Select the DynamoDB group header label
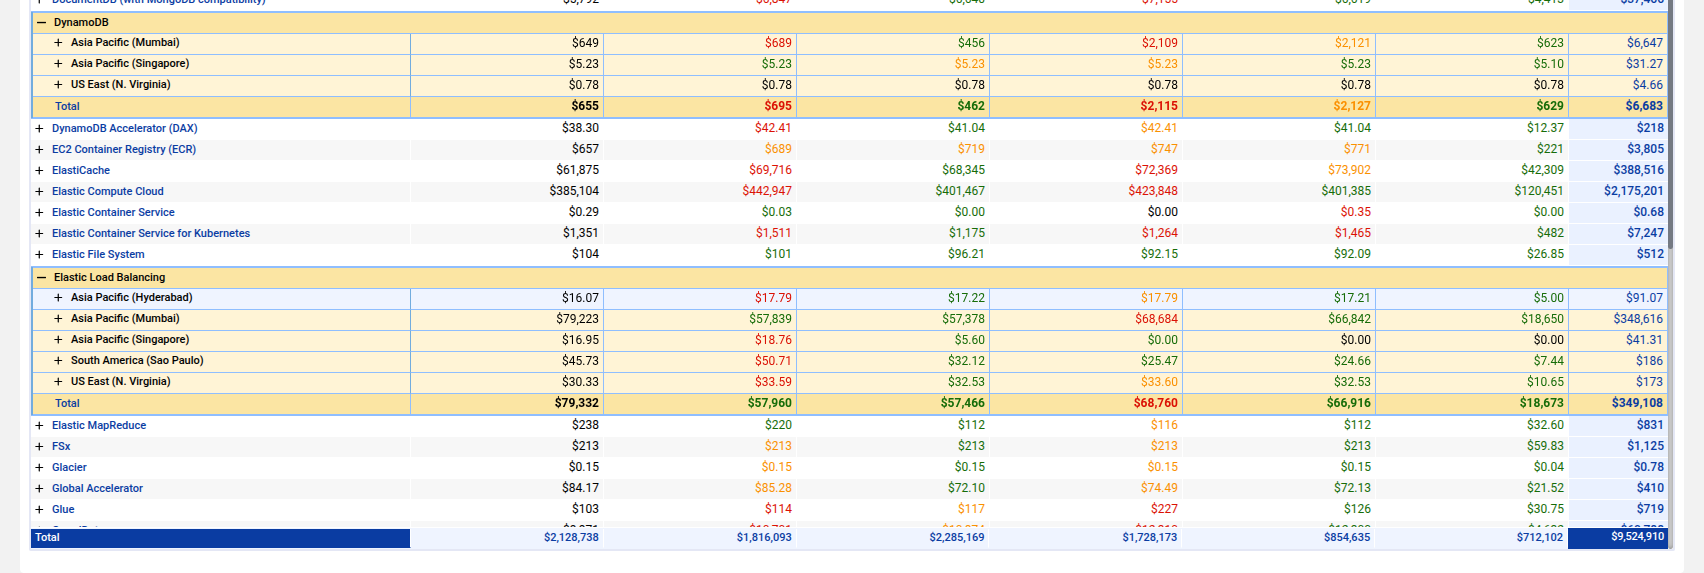The height and width of the screenshot is (573, 1704). 81,22
